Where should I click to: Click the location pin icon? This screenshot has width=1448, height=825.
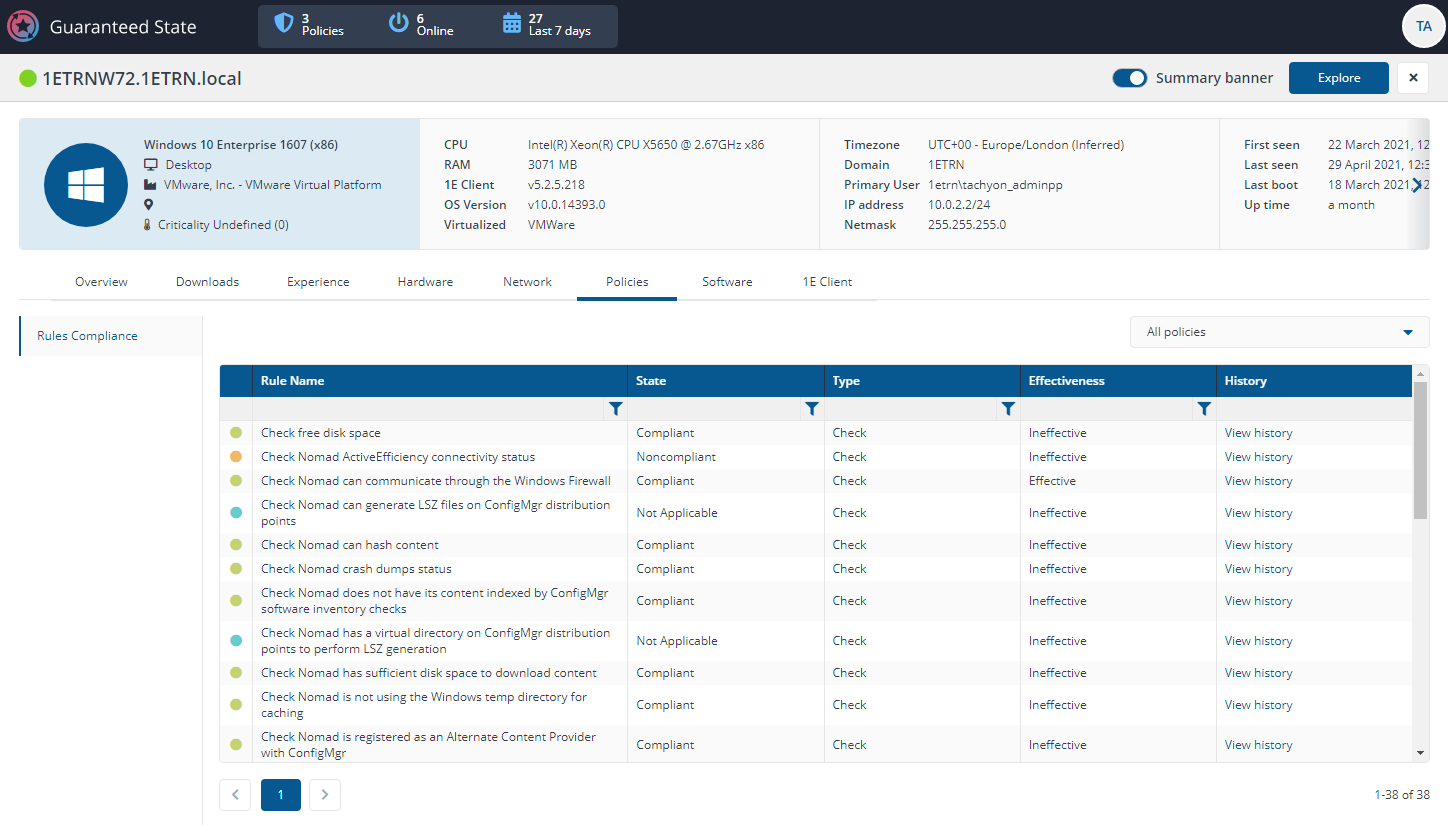(x=149, y=205)
